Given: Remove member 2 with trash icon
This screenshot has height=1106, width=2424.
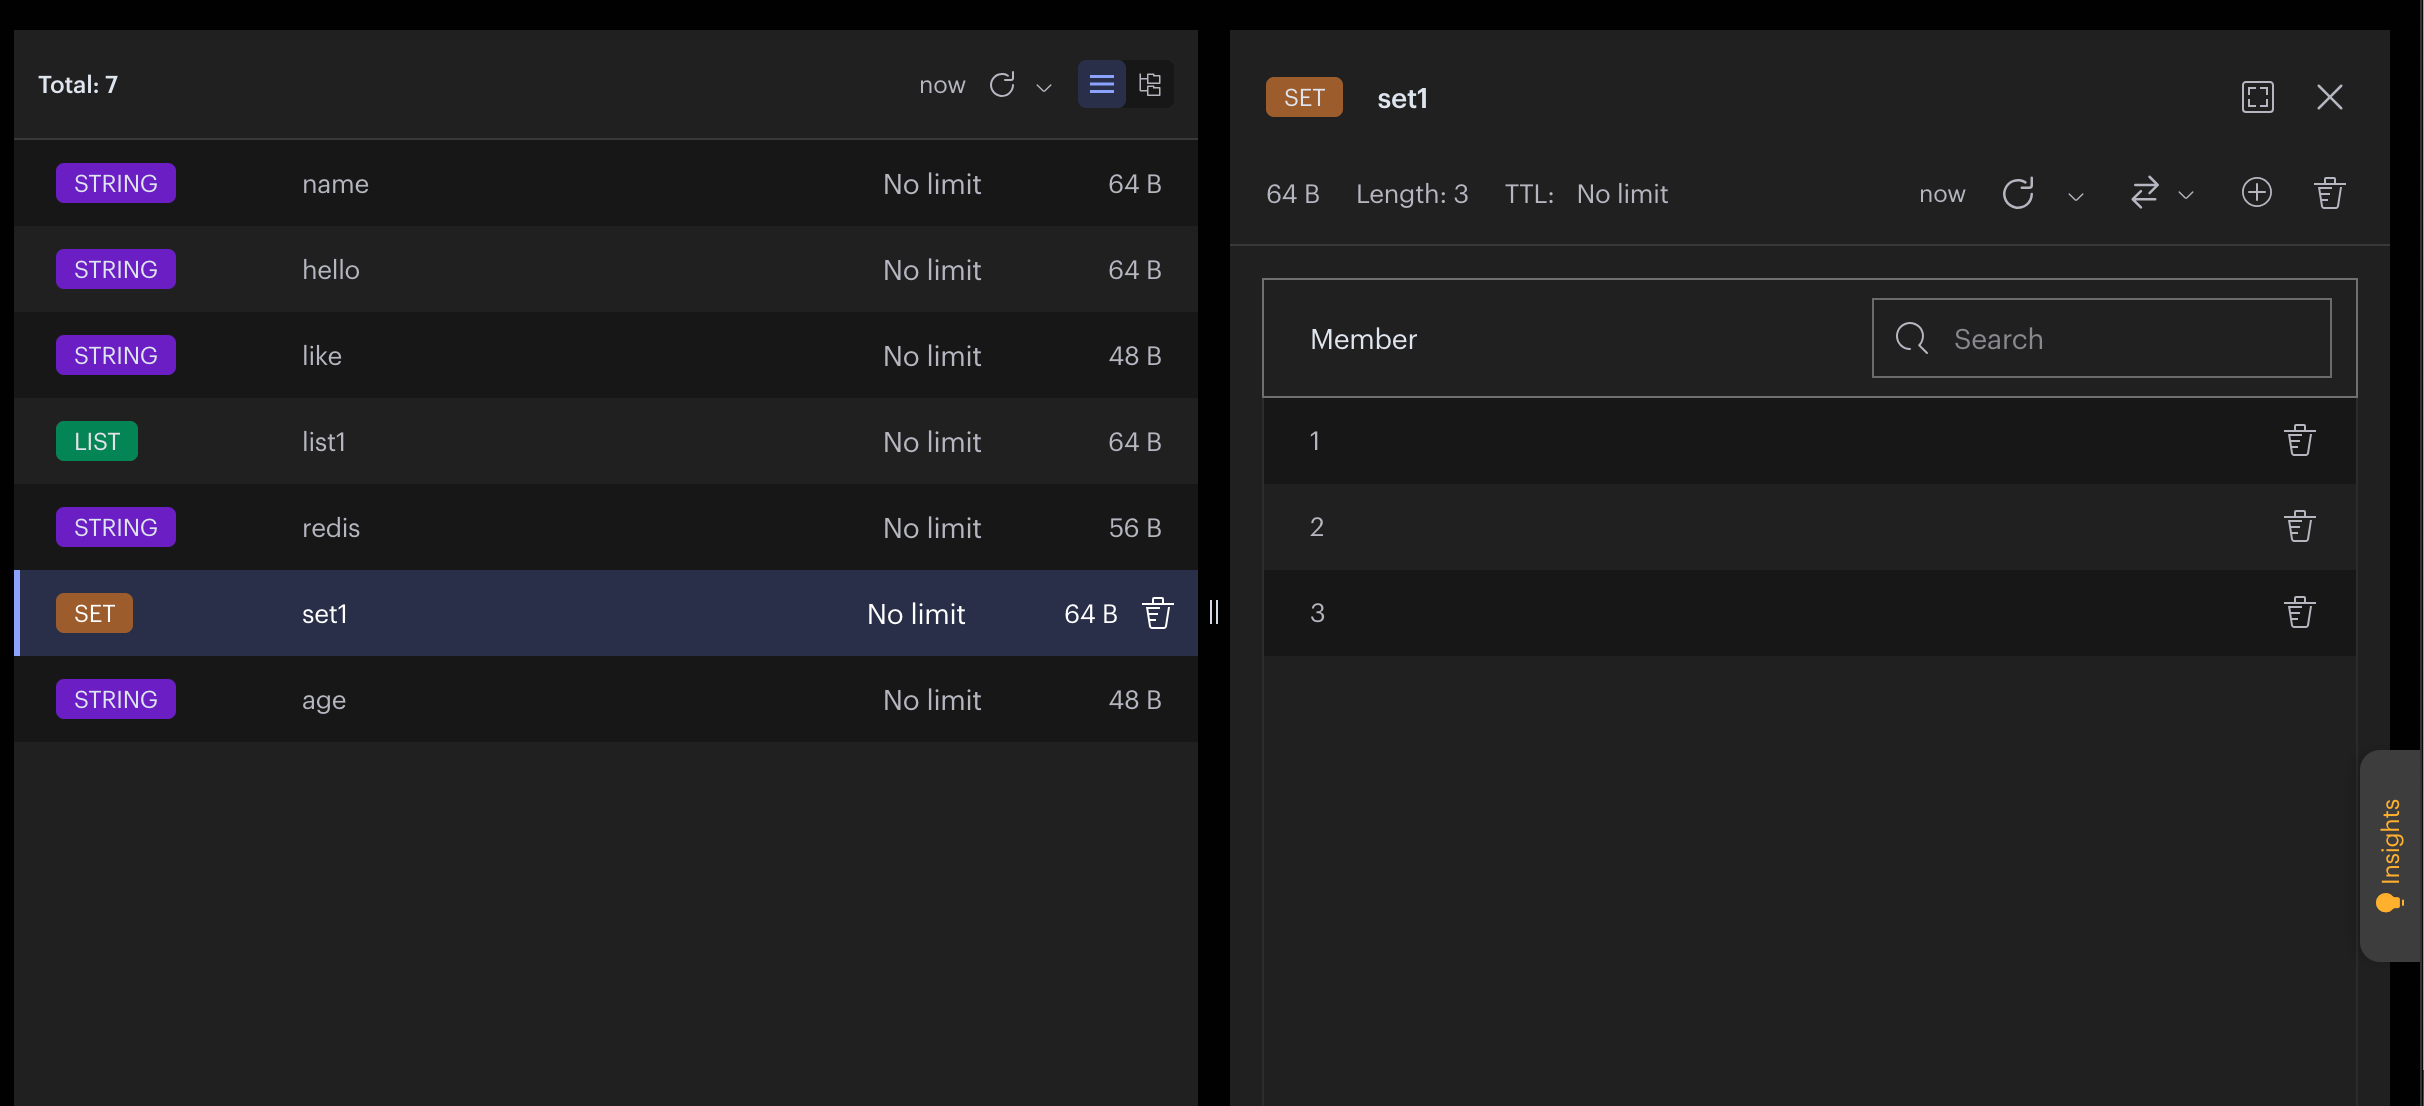Looking at the screenshot, I should (x=2299, y=526).
